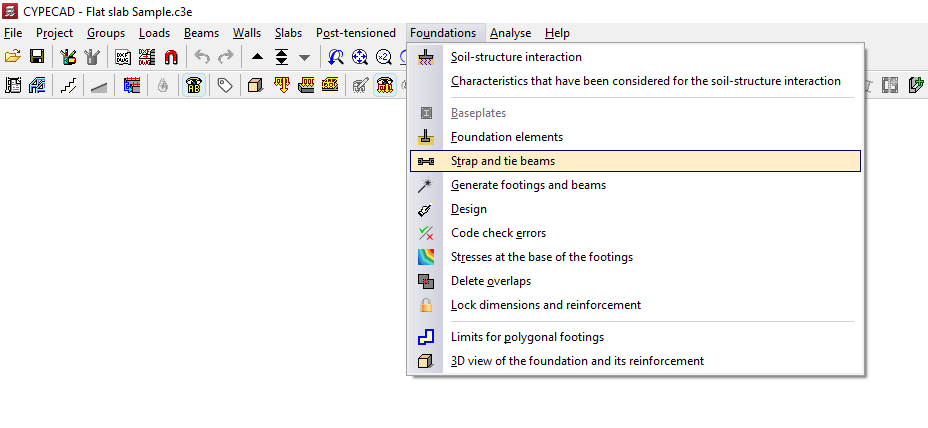
Task: Open 3D view of the foundation and reinforcement
Action: click(x=635, y=361)
